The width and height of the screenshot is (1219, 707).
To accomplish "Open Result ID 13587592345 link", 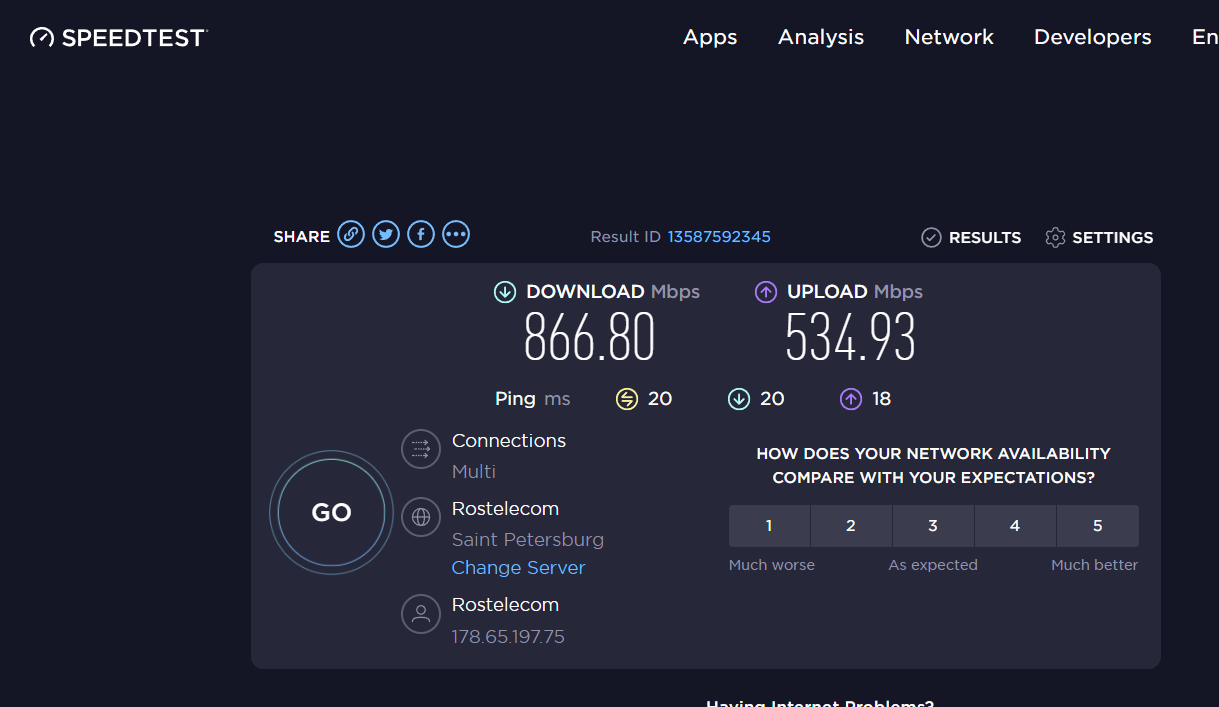I will pyautogui.click(x=719, y=237).
